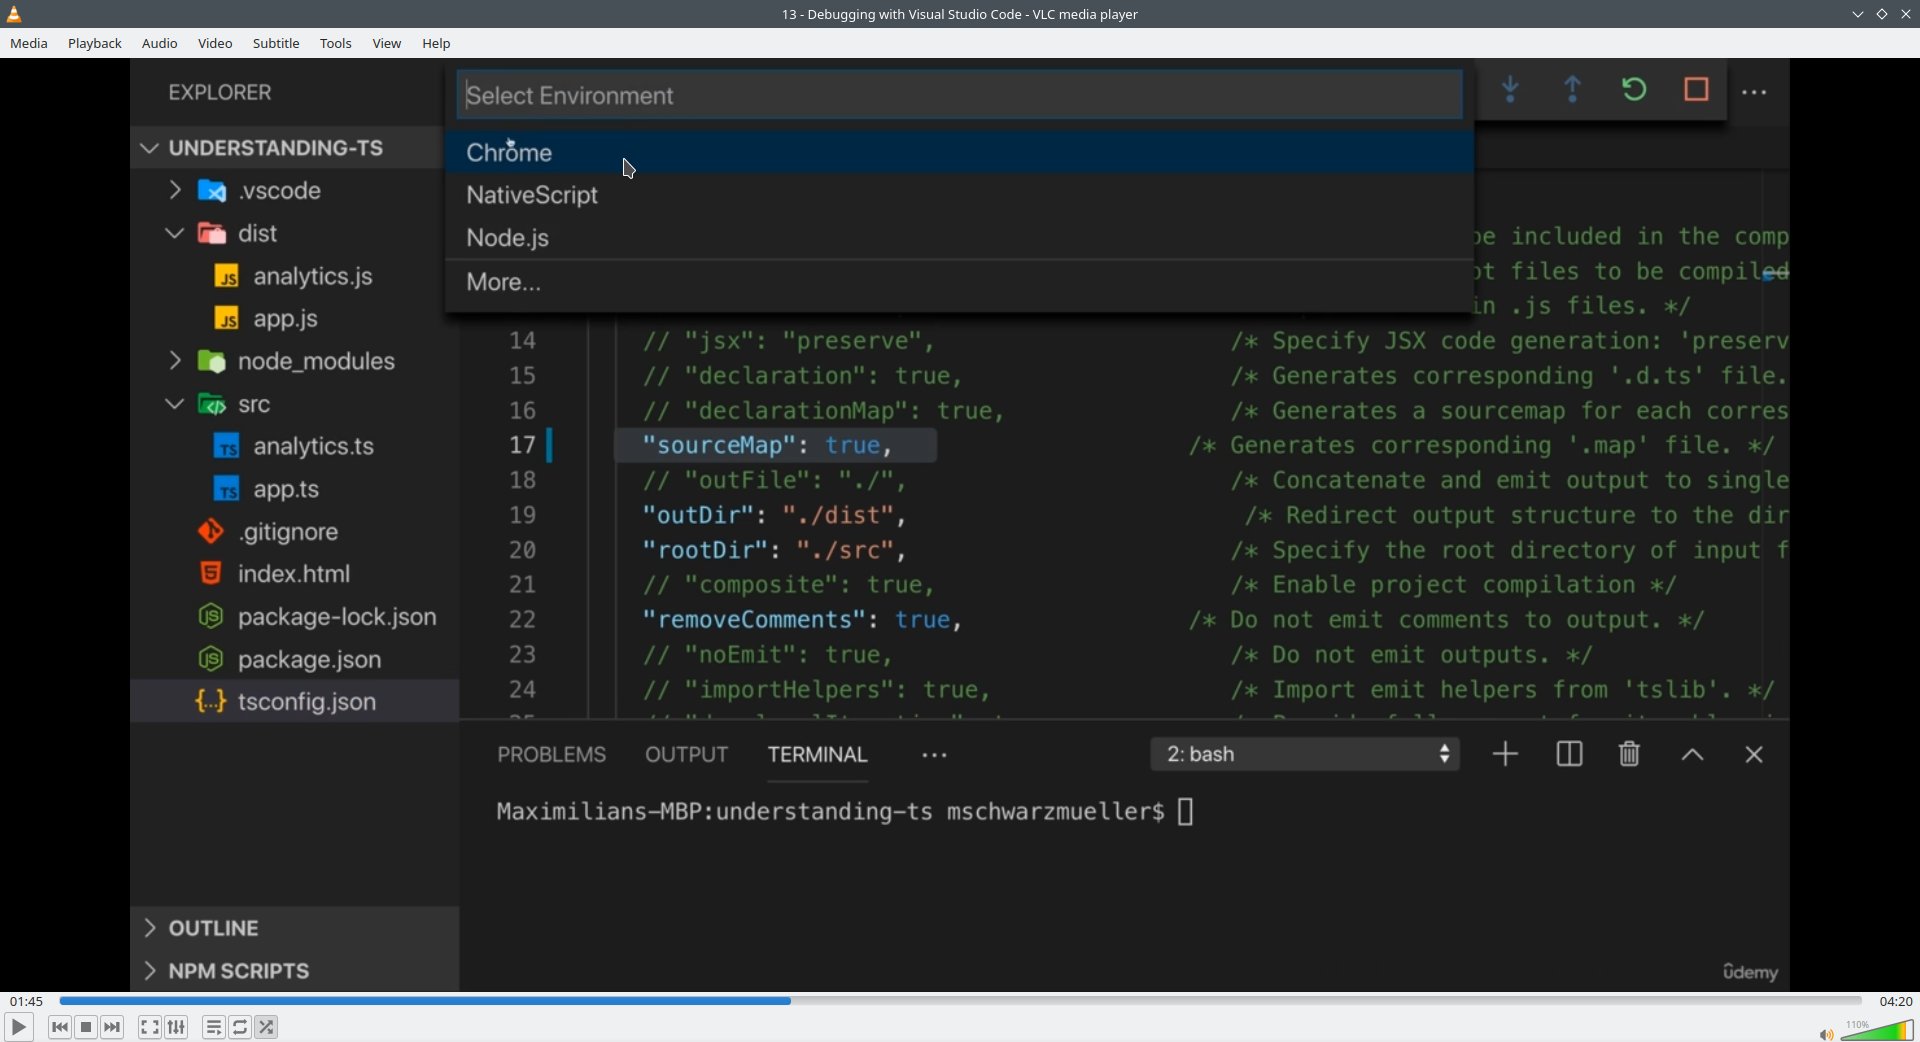Viewport: 1920px width, 1042px height.
Task: Open the playlist view
Action: [x=214, y=1027]
